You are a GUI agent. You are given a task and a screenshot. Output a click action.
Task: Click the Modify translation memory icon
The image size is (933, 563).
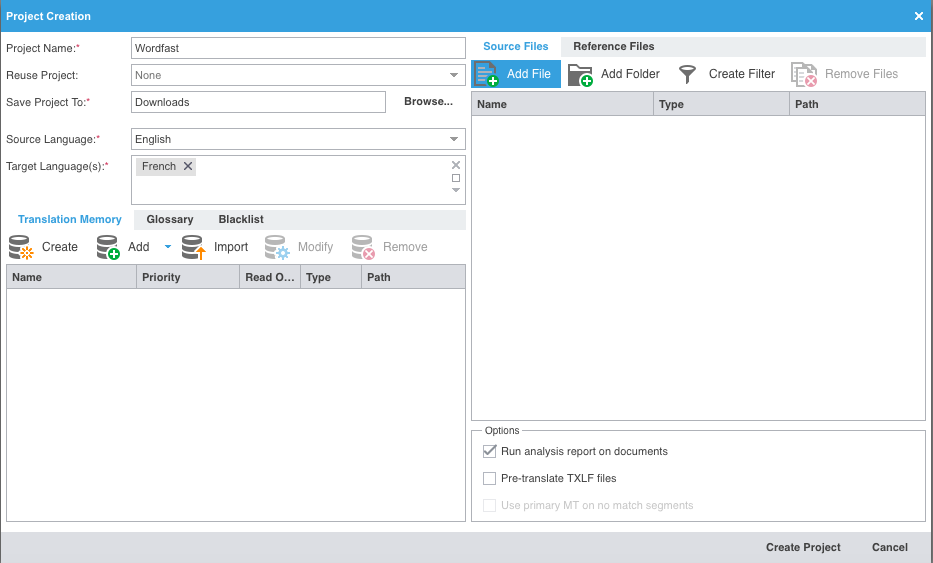coord(277,248)
